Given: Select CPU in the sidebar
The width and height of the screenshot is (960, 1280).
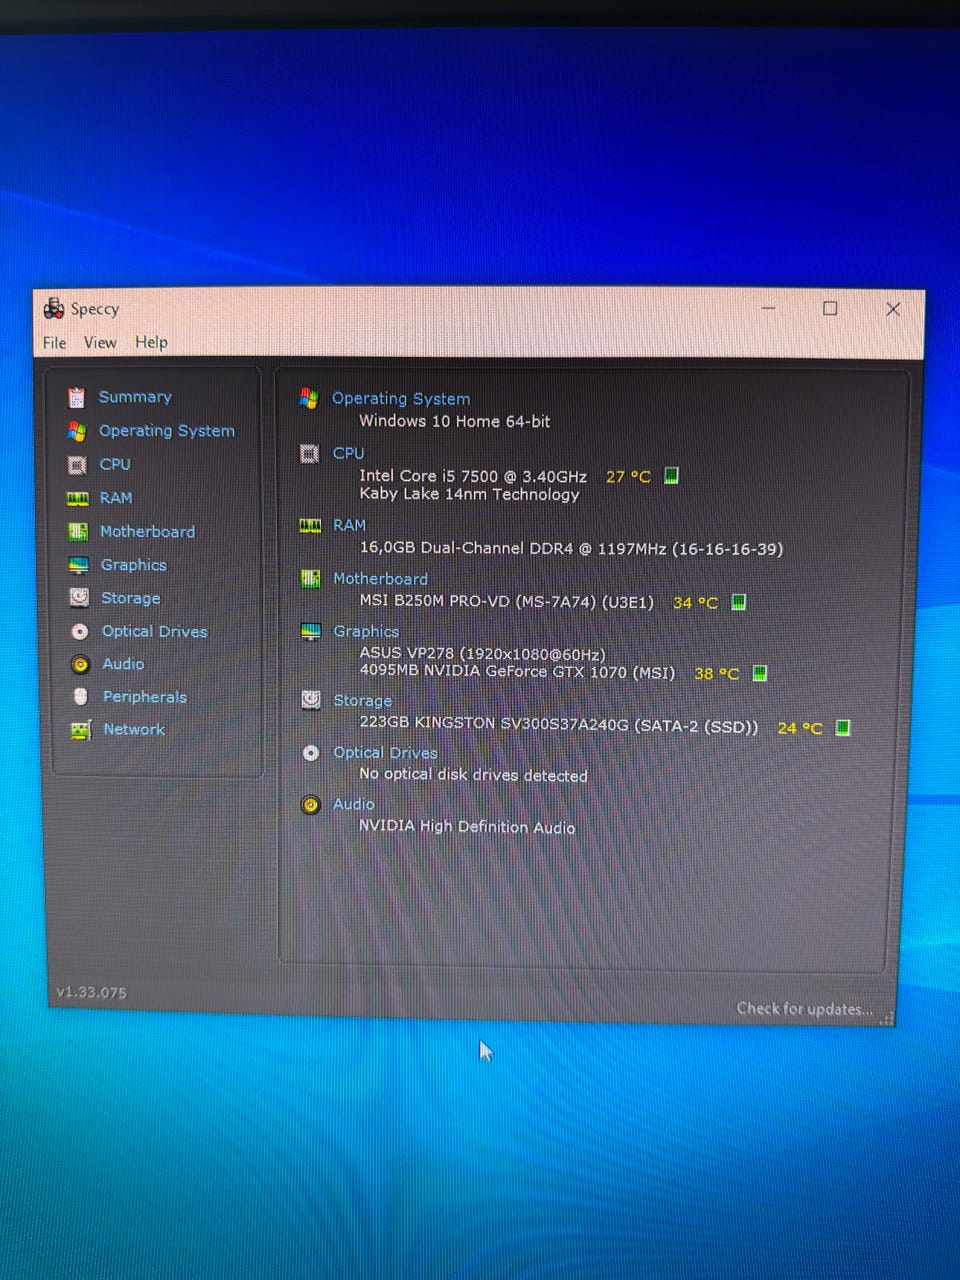Looking at the screenshot, I should pyautogui.click(x=115, y=464).
